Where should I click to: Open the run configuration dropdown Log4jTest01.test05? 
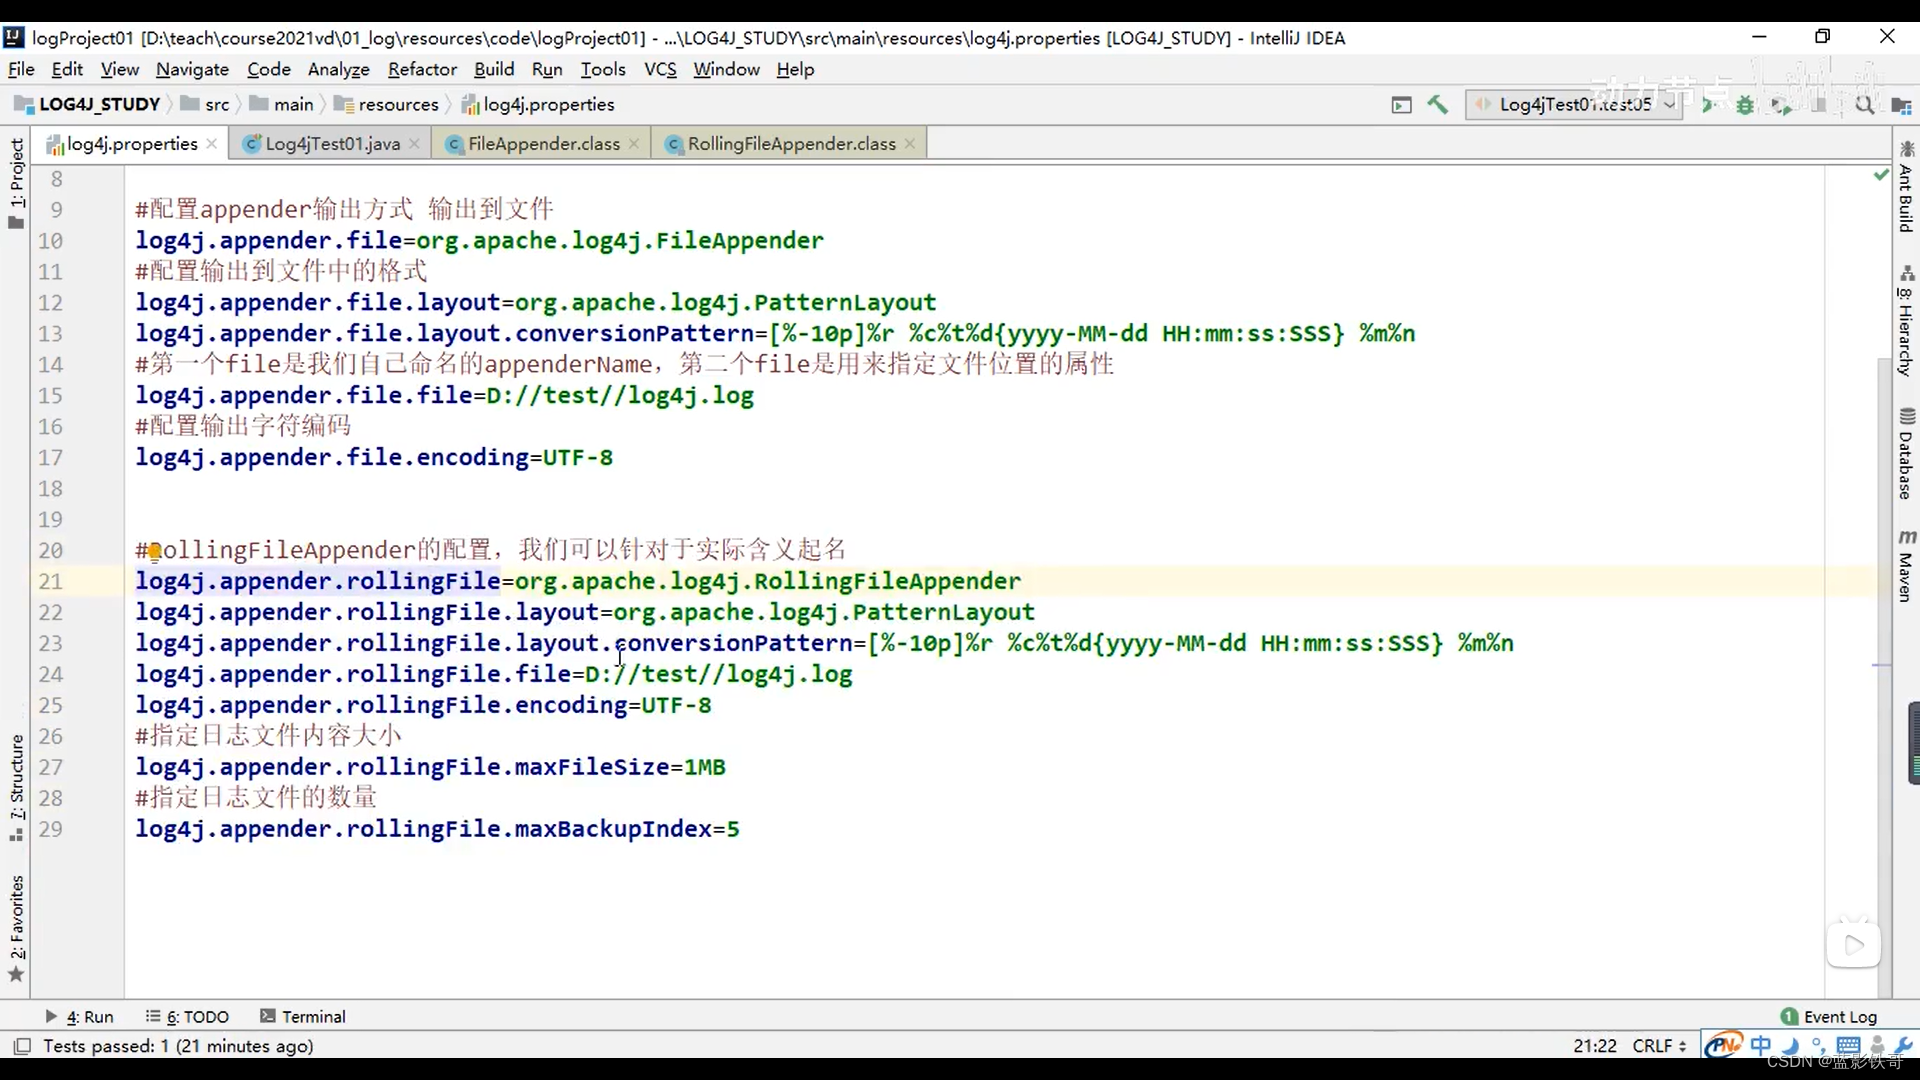(1573, 104)
